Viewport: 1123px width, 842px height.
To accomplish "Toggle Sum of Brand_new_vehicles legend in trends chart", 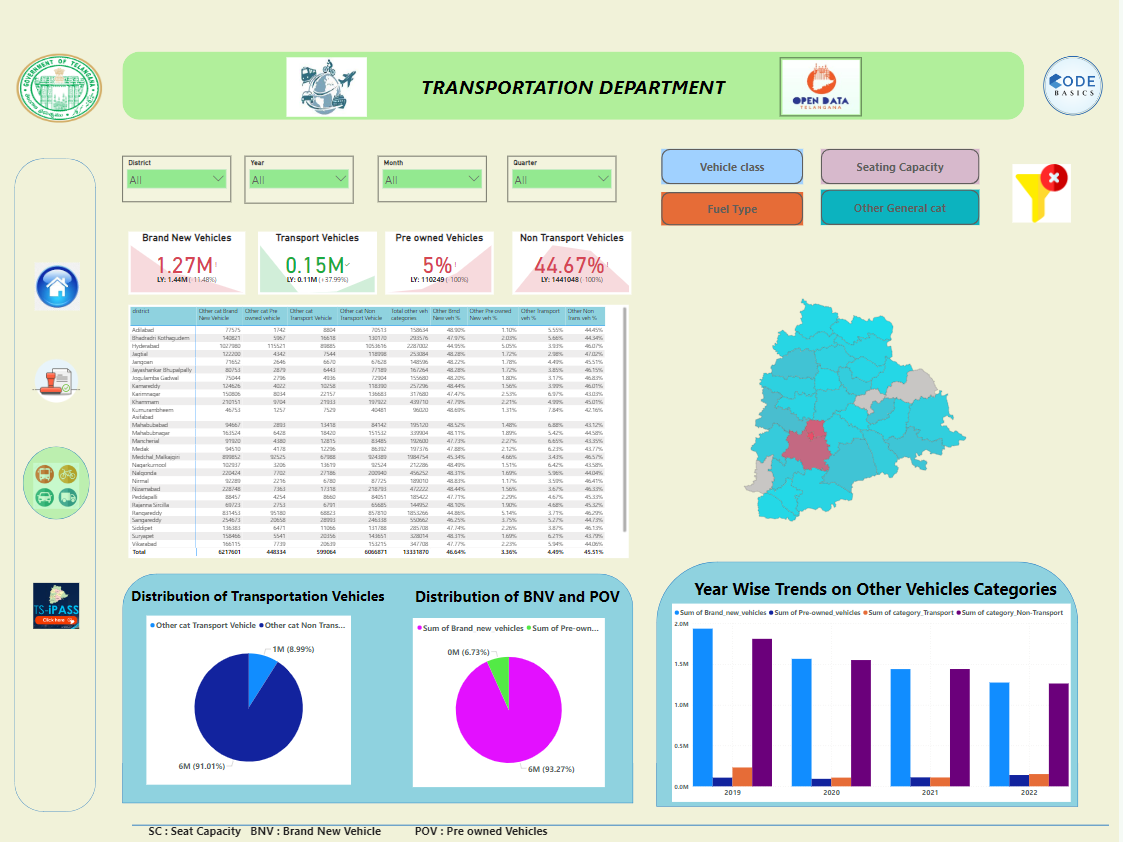I will (x=718, y=612).
